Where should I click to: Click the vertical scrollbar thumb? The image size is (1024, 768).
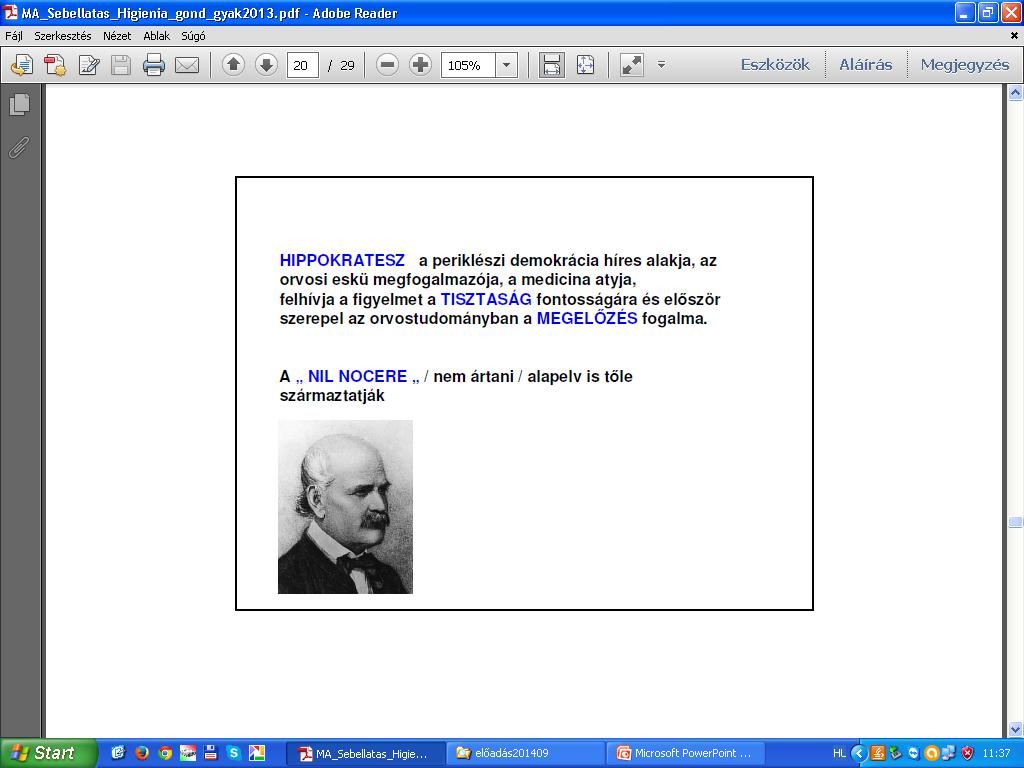point(1016,522)
